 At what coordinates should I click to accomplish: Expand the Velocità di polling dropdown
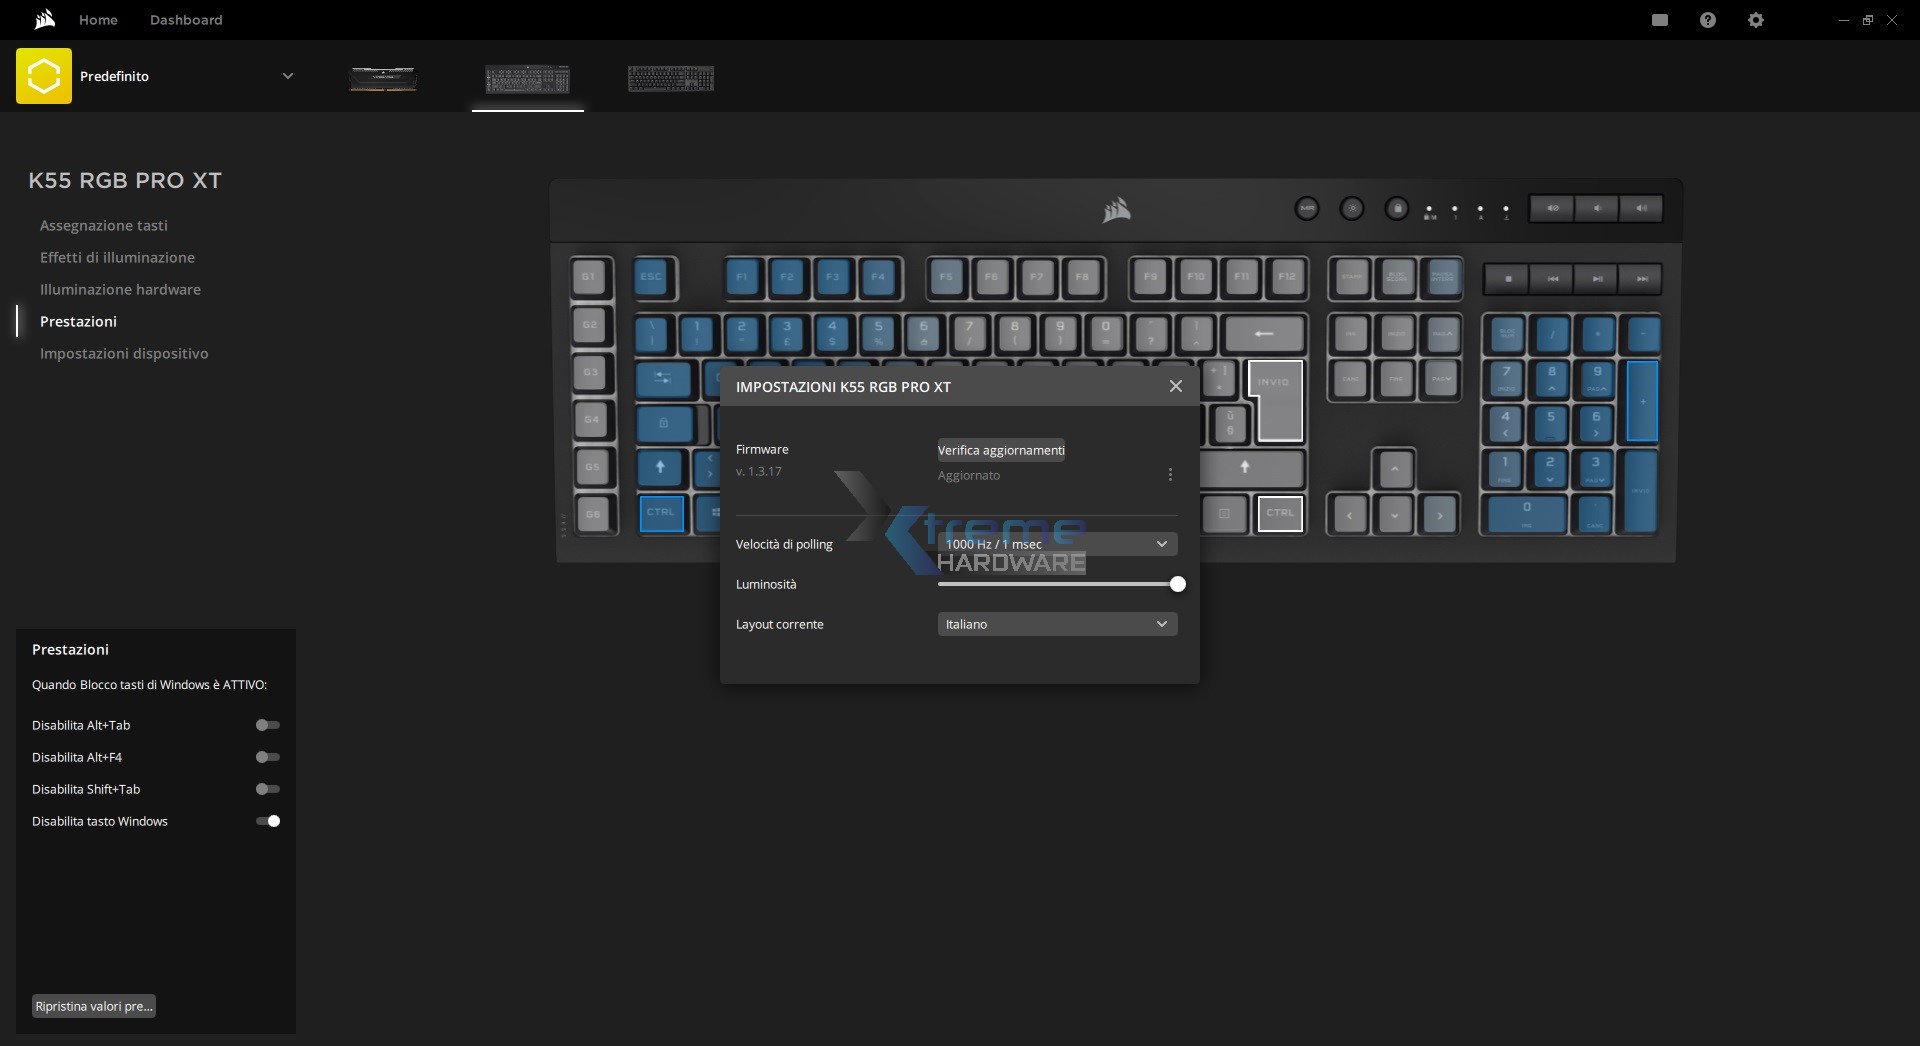point(1057,544)
